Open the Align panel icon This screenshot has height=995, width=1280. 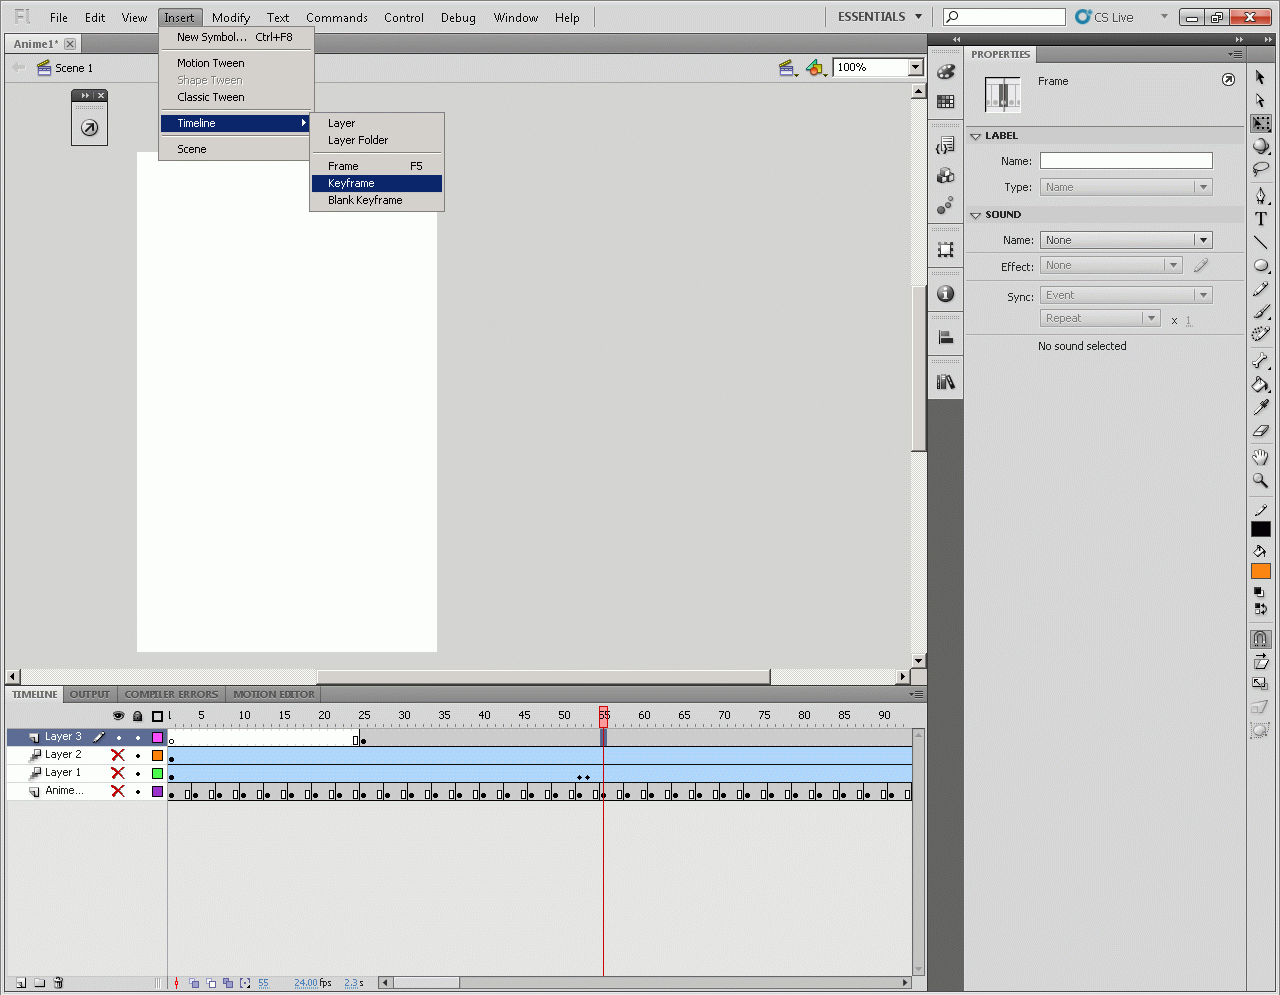[945, 338]
